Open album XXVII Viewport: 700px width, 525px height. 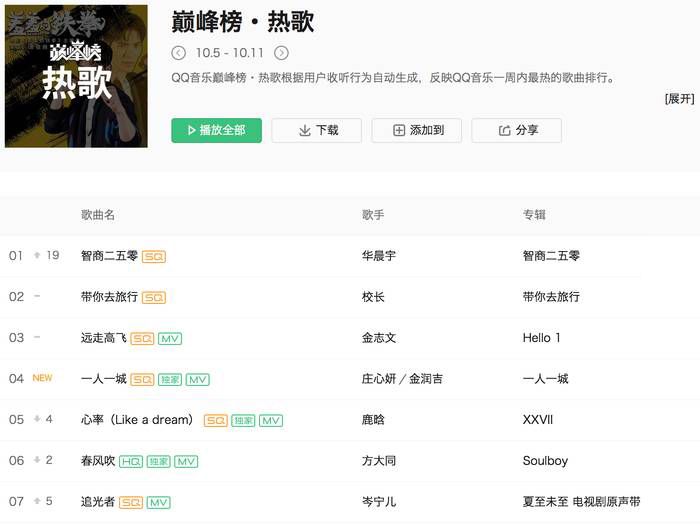(538, 420)
